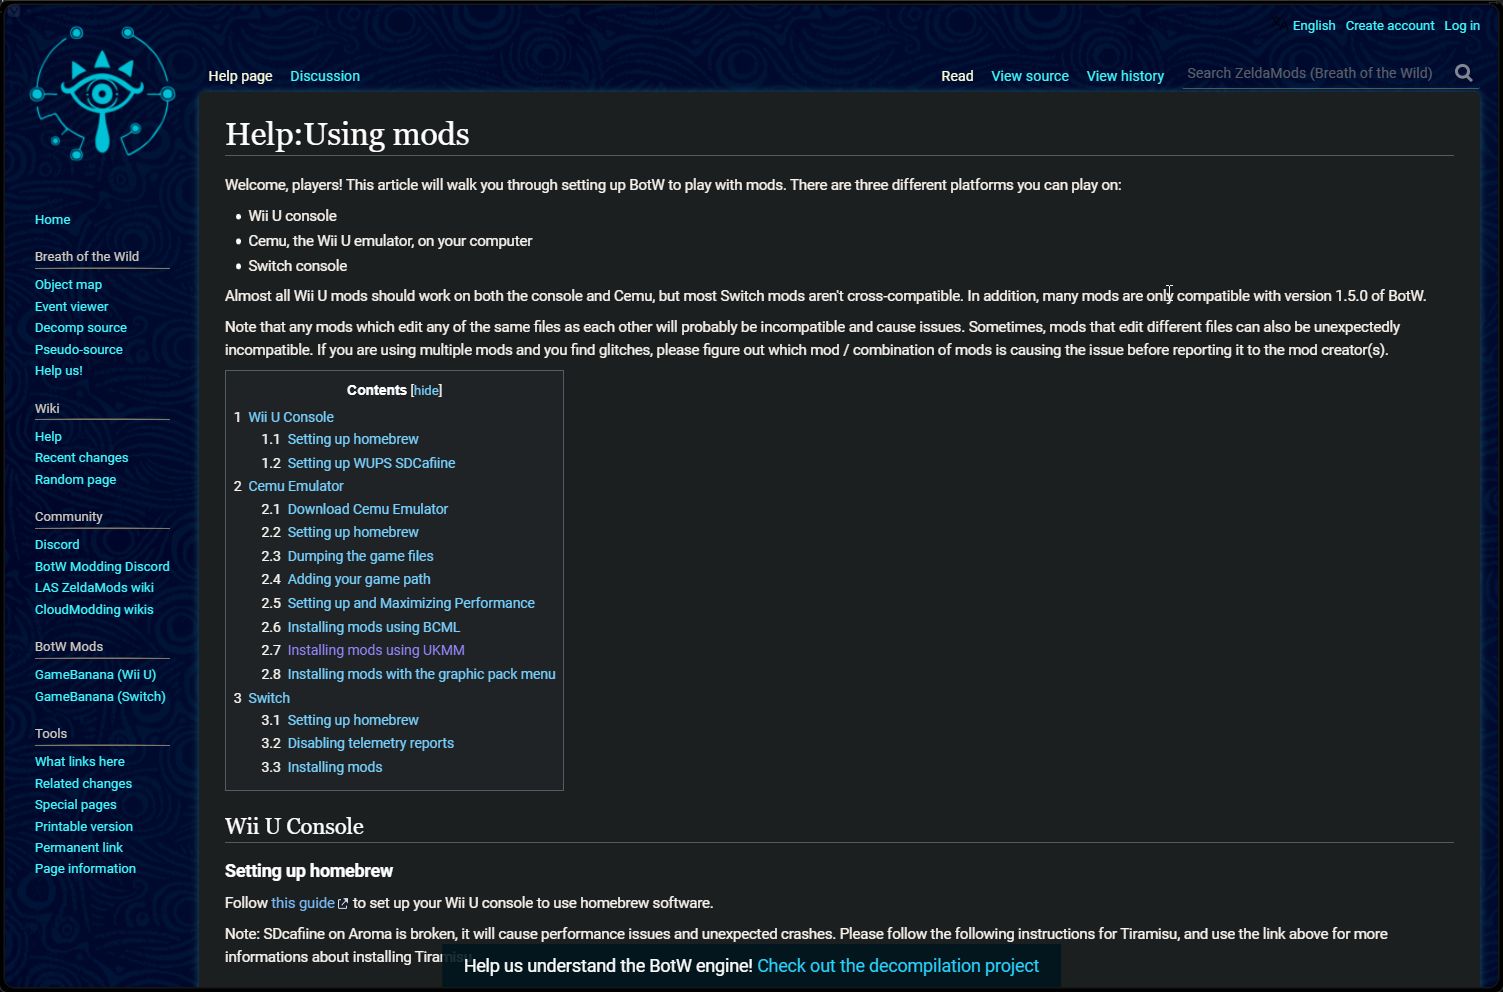The height and width of the screenshot is (992, 1503).
Task: Jump to 2.3 Dumping the game files
Action: pyautogui.click(x=347, y=556)
